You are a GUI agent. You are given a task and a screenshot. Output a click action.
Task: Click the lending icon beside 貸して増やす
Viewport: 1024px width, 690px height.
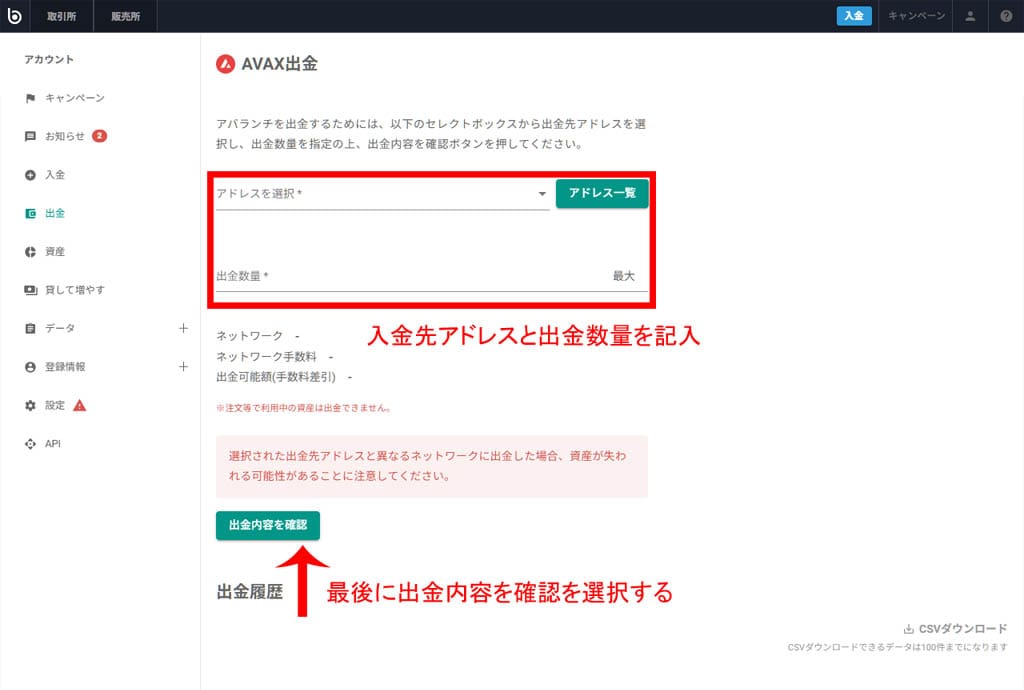click(31, 290)
